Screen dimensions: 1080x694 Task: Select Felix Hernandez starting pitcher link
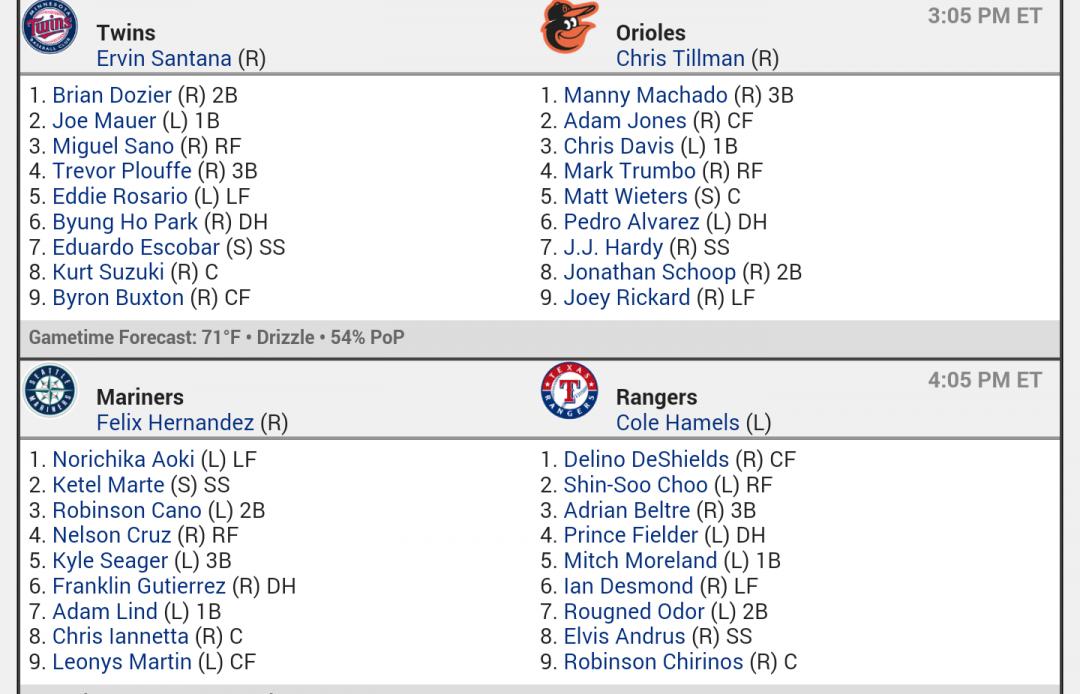(x=175, y=423)
